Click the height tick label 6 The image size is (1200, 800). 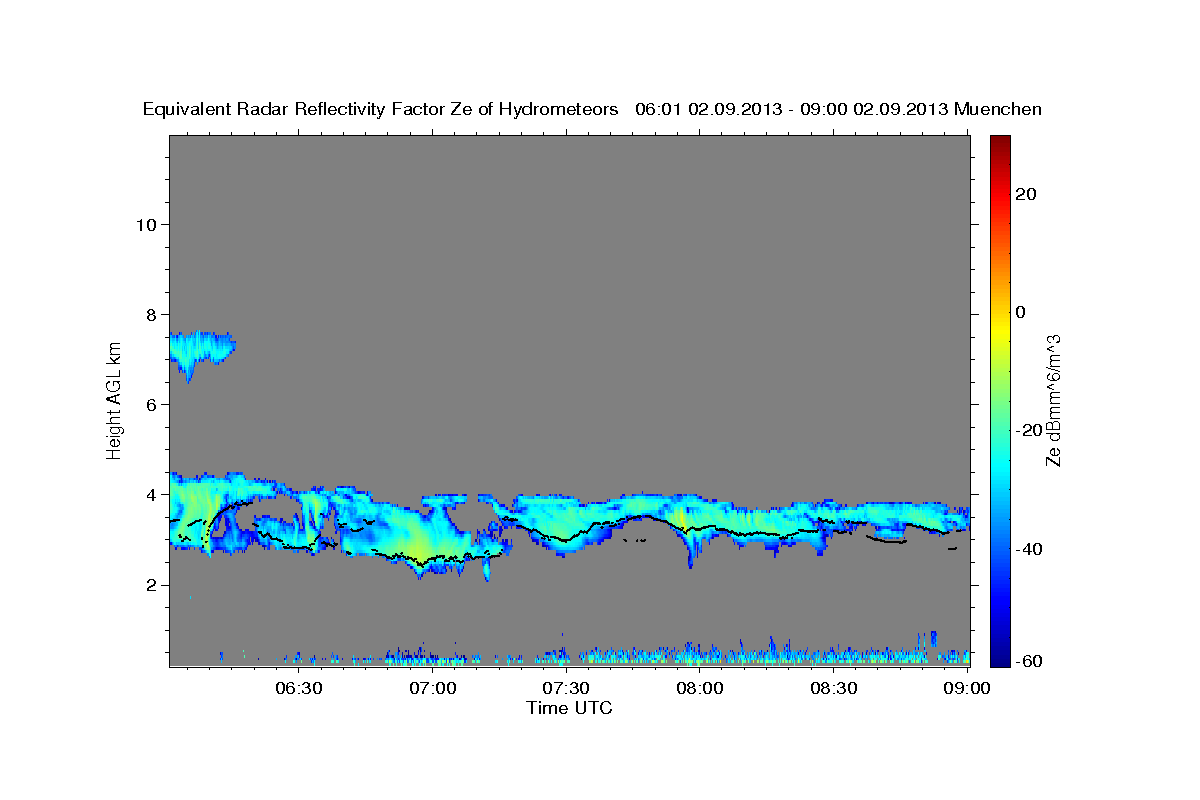coord(152,404)
